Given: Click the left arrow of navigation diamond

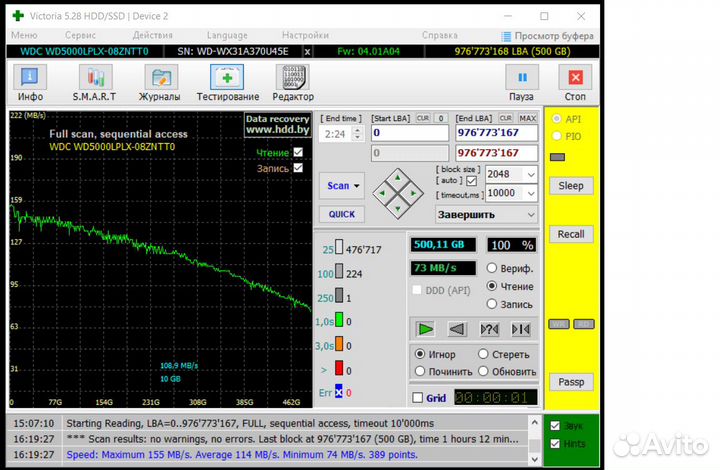Looking at the screenshot, I should [x=382, y=193].
